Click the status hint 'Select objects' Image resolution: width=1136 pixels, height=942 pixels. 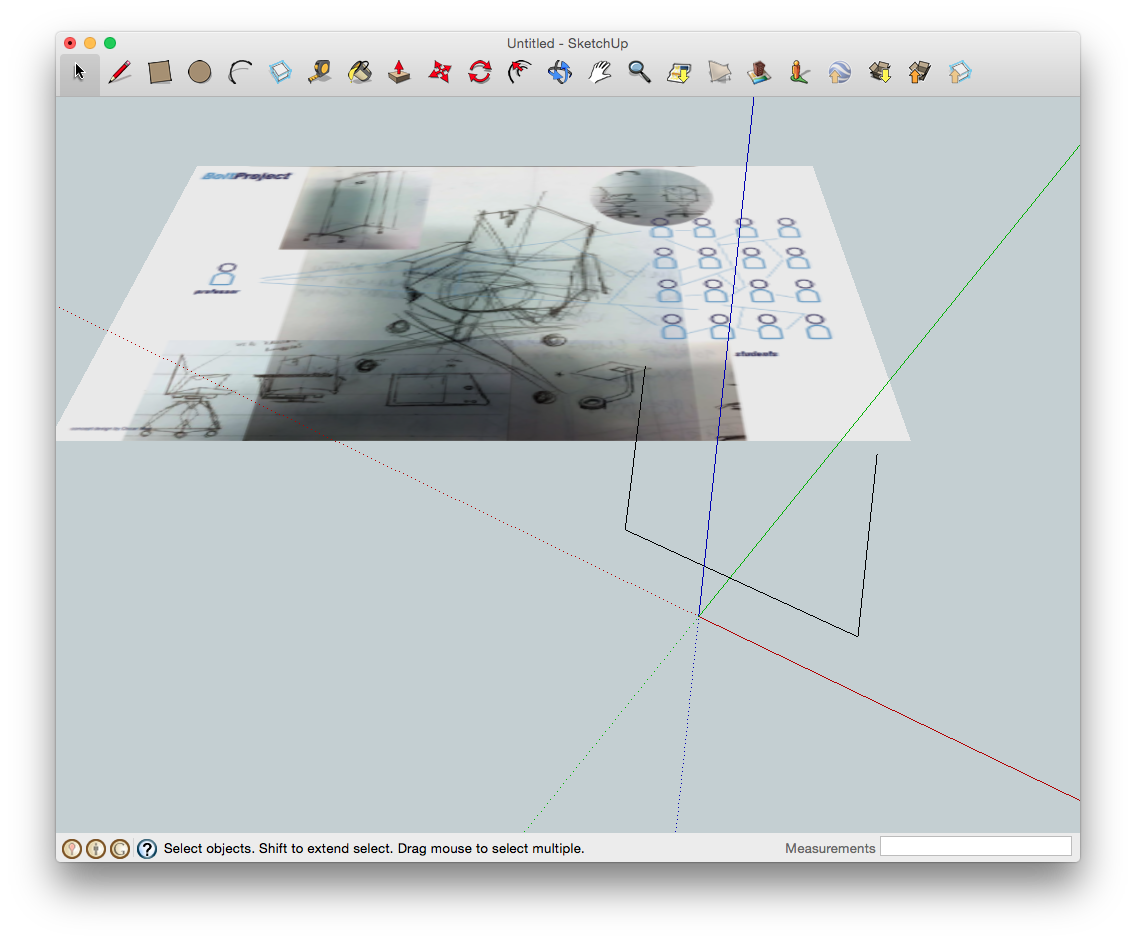(207, 849)
